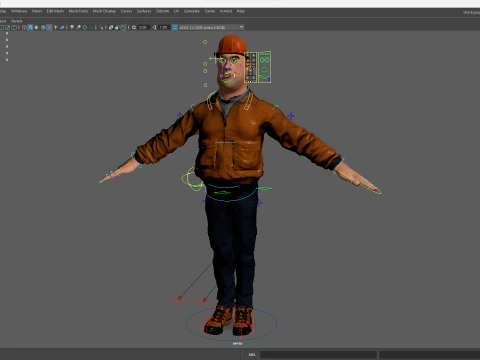Click the MEL command input field
This screenshot has width=480, height=360.
coord(318,354)
